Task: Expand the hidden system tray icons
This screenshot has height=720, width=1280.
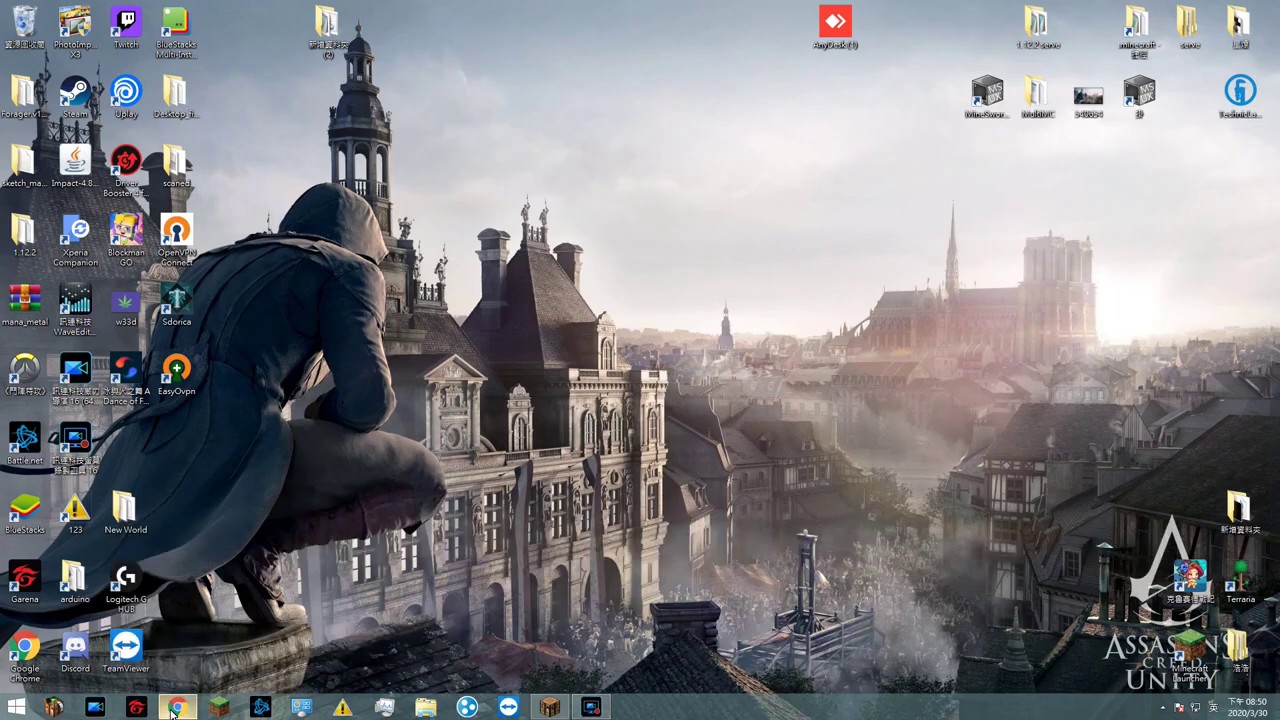Action: coord(1162,707)
